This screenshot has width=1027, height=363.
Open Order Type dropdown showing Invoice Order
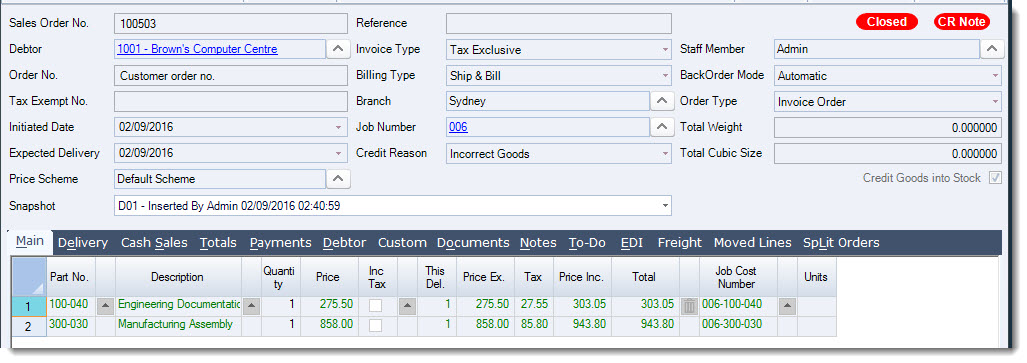996,102
